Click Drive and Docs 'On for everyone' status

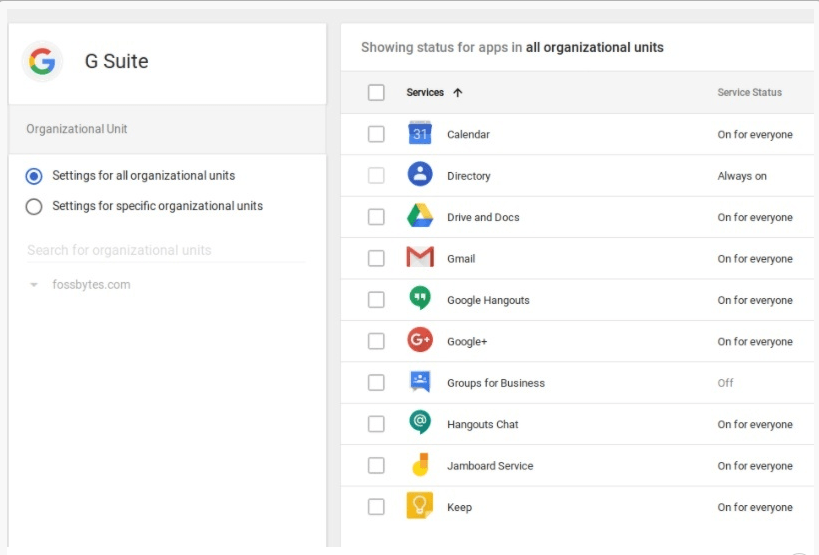[755, 217]
